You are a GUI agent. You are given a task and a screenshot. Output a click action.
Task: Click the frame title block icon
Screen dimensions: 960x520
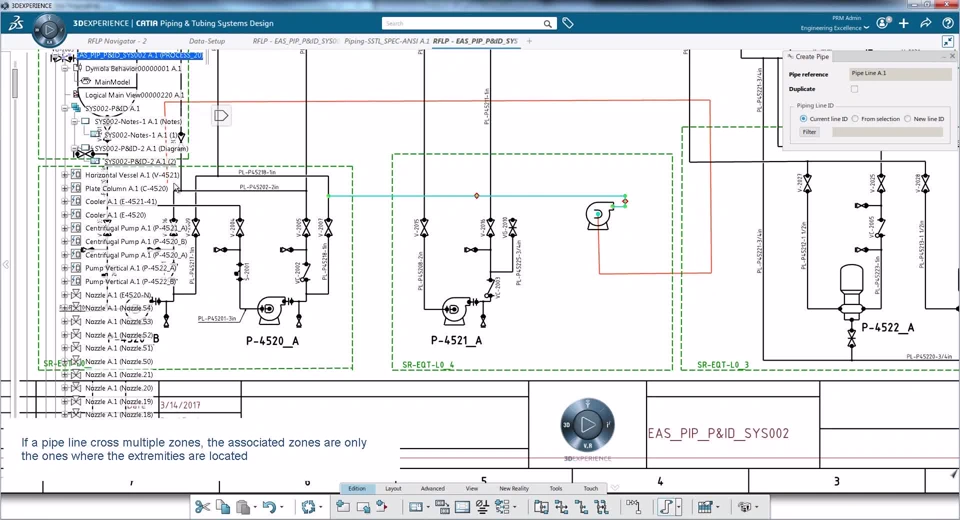(462, 507)
